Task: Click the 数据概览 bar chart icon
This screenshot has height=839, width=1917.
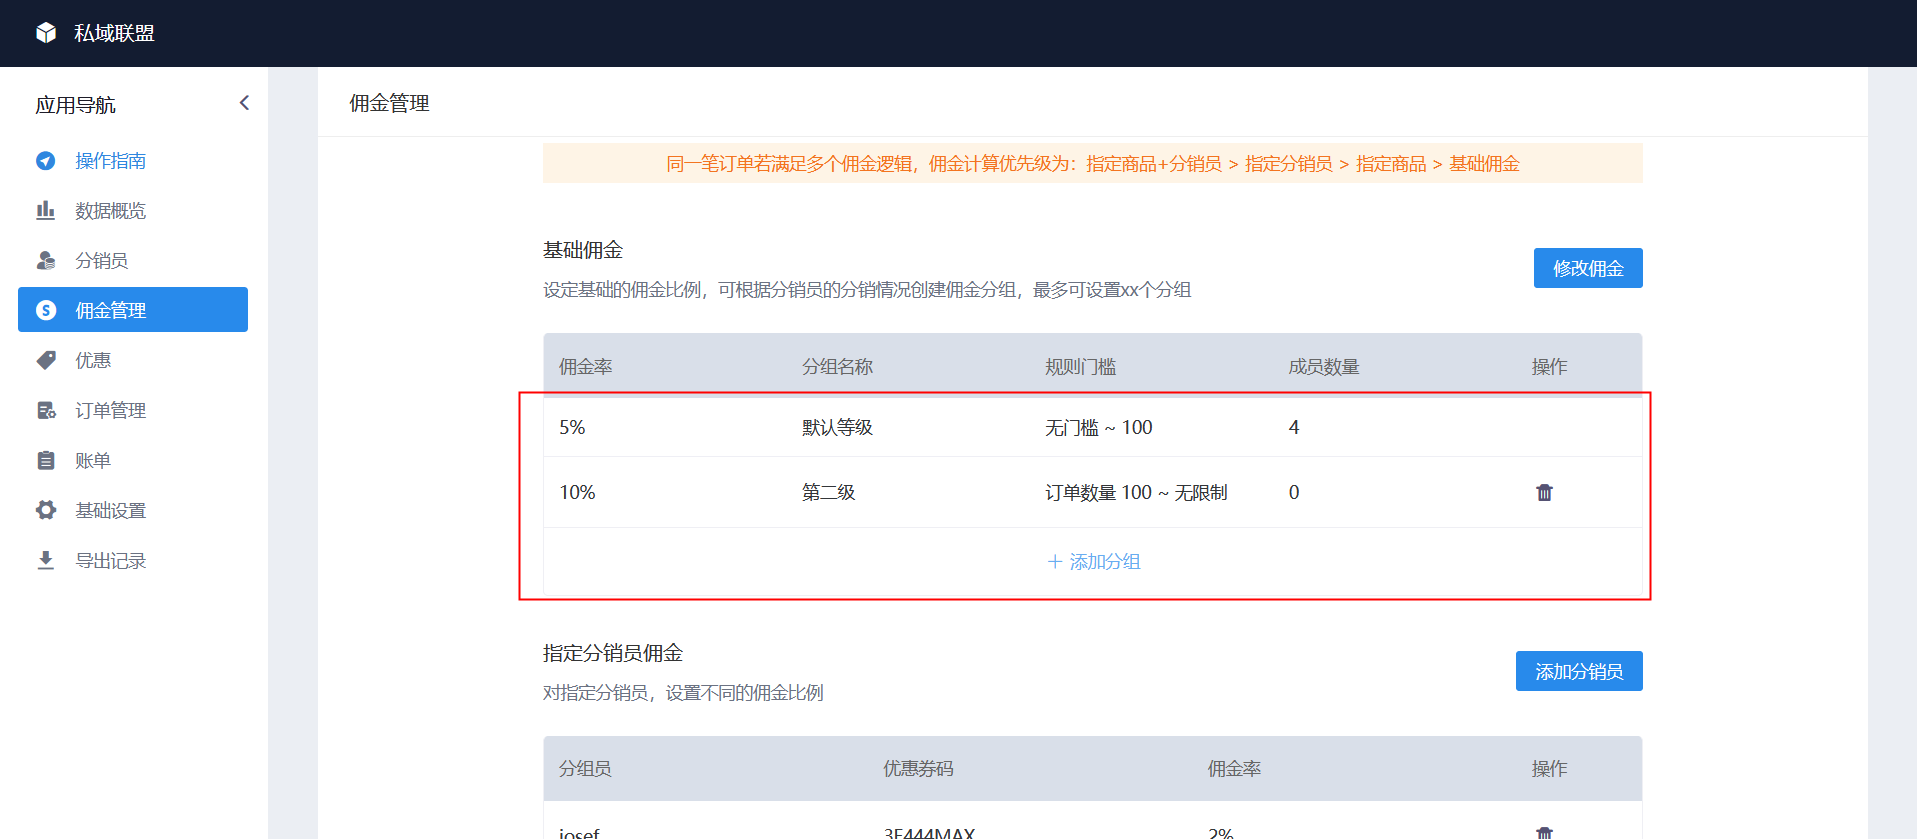Action: click(x=46, y=211)
